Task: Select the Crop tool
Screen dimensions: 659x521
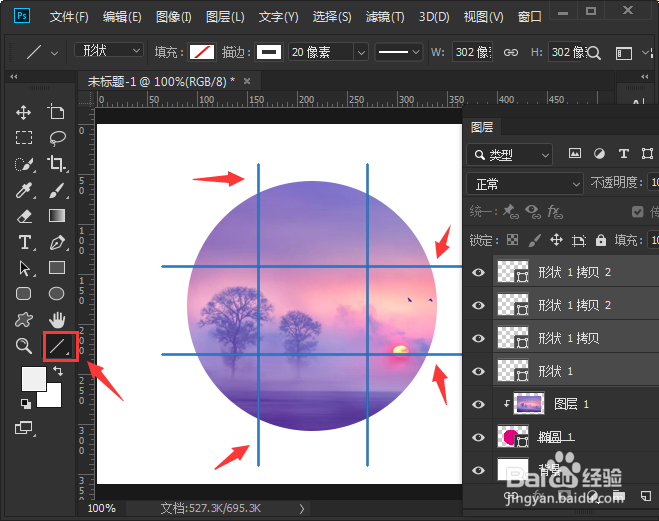Action: (x=57, y=164)
